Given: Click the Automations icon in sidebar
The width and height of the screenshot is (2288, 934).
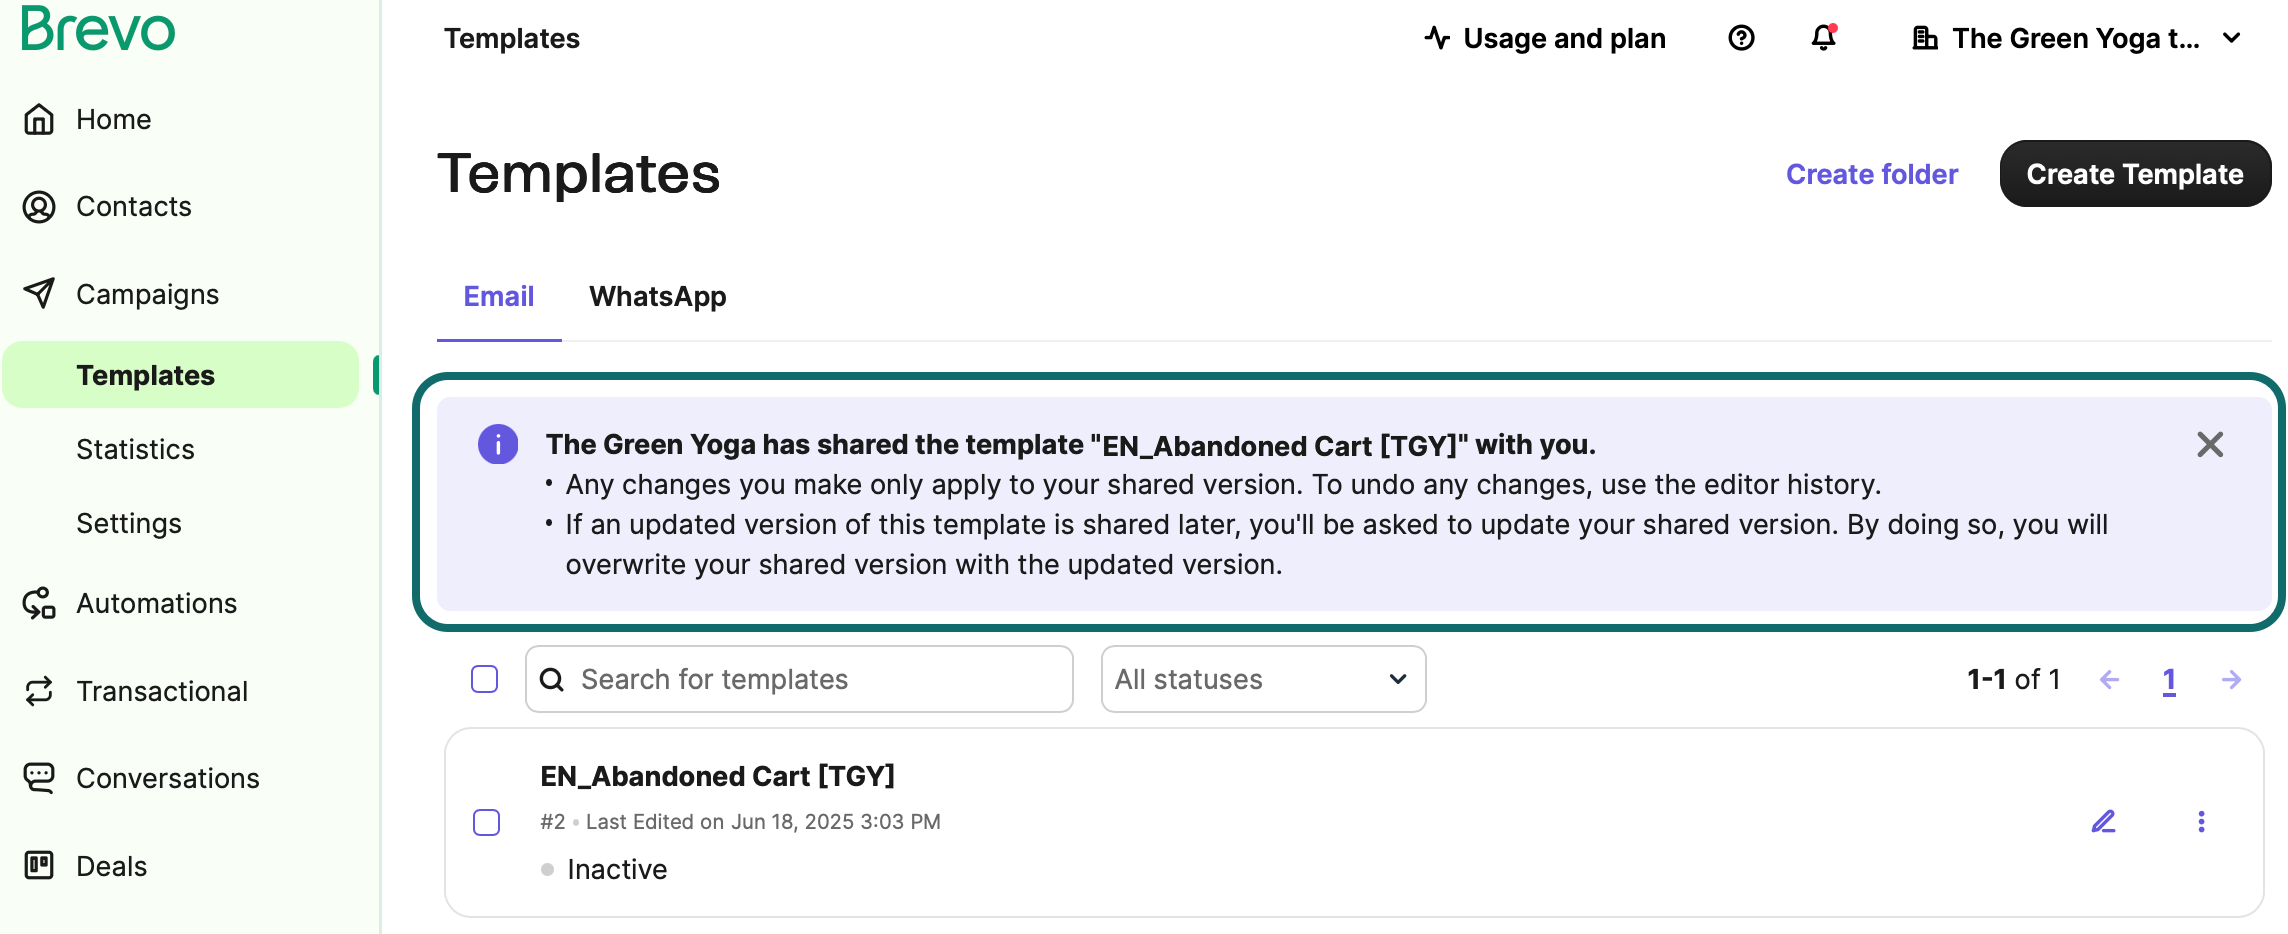Looking at the screenshot, I should (39, 603).
